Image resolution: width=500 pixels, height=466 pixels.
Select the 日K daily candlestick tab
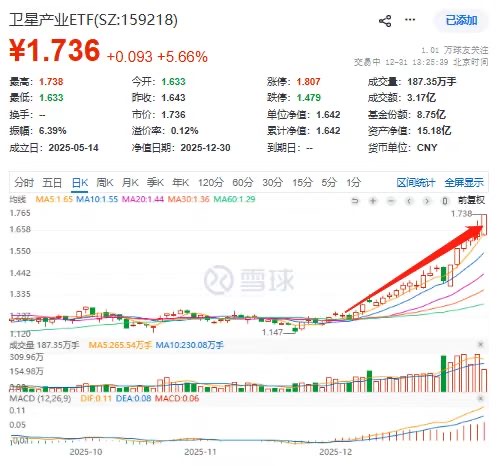80,183
